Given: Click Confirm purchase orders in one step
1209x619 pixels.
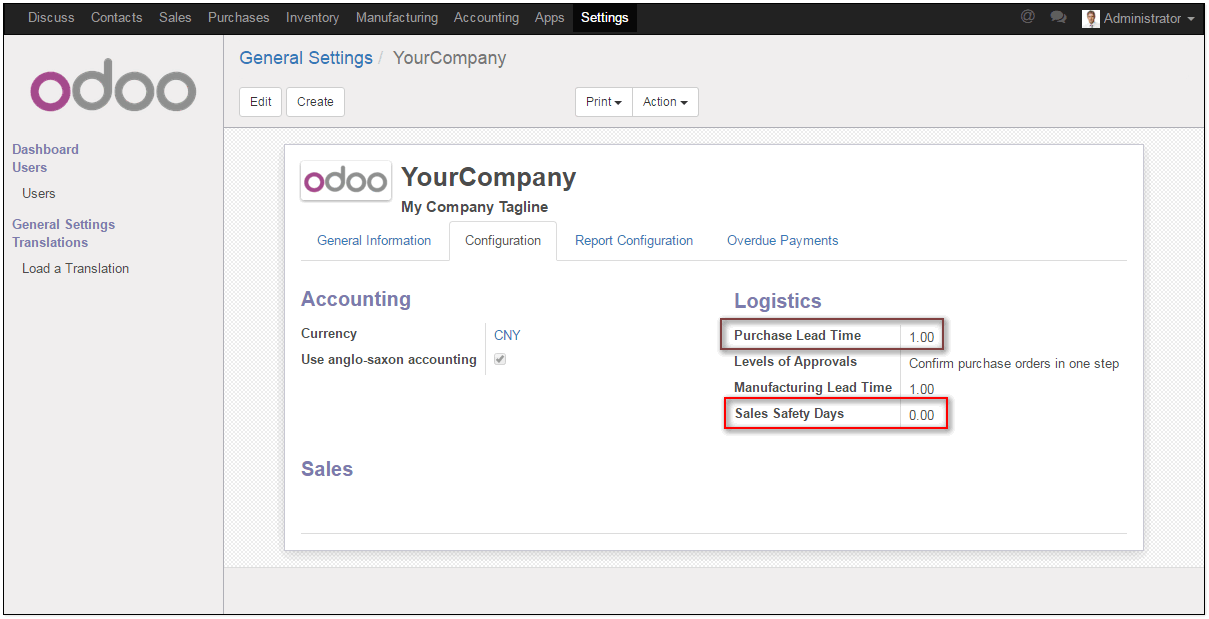Looking at the screenshot, I should pyautogui.click(x=1014, y=363).
